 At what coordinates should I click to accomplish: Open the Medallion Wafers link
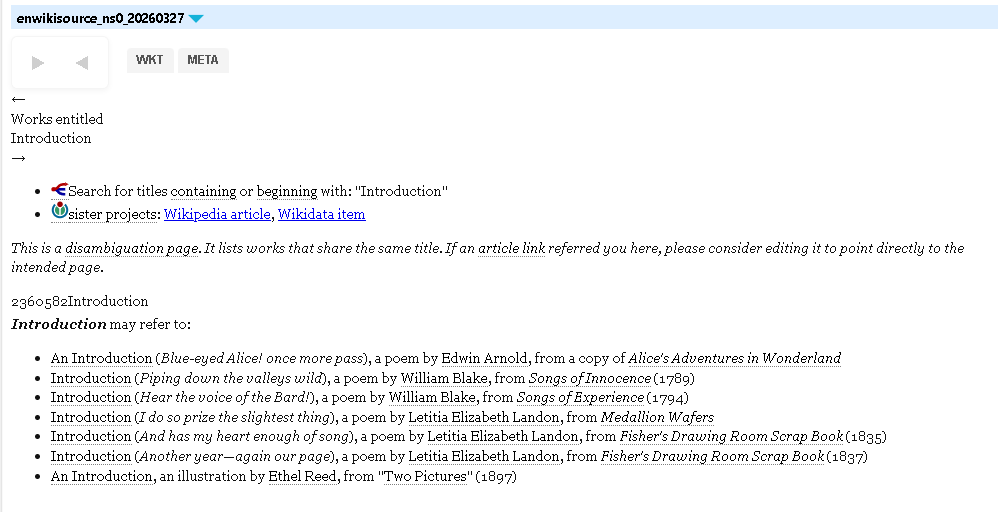[x=657, y=417]
